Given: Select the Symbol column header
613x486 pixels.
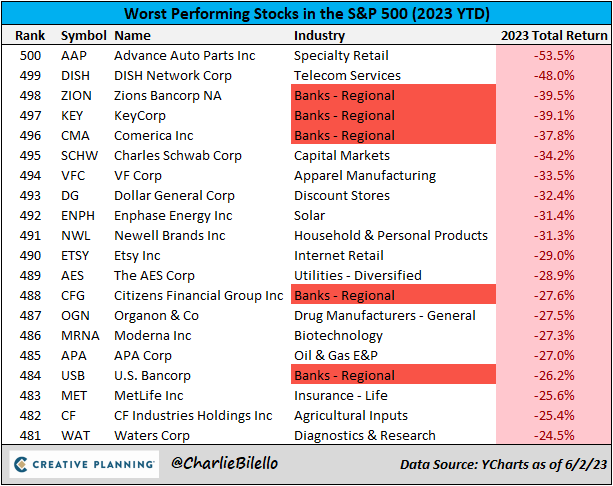Looking at the screenshot, I should coord(83,35).
